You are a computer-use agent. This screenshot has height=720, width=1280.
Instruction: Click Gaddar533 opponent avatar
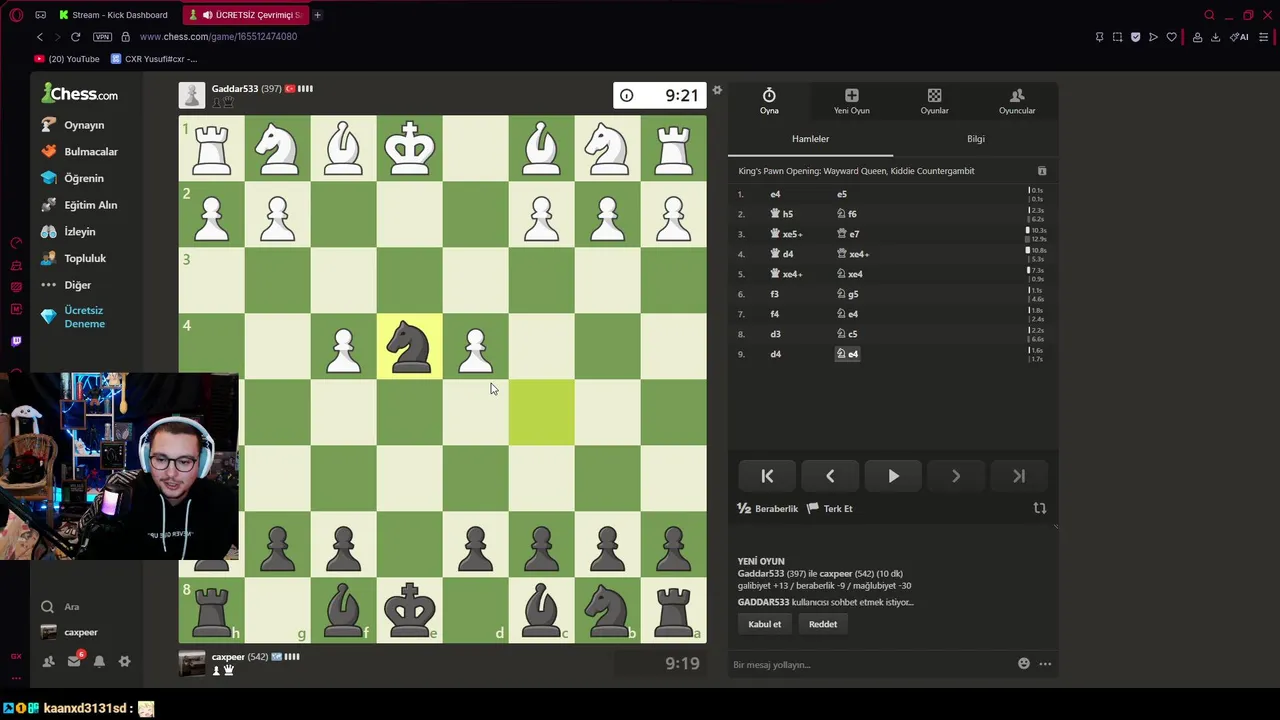[x=192, y=96]
